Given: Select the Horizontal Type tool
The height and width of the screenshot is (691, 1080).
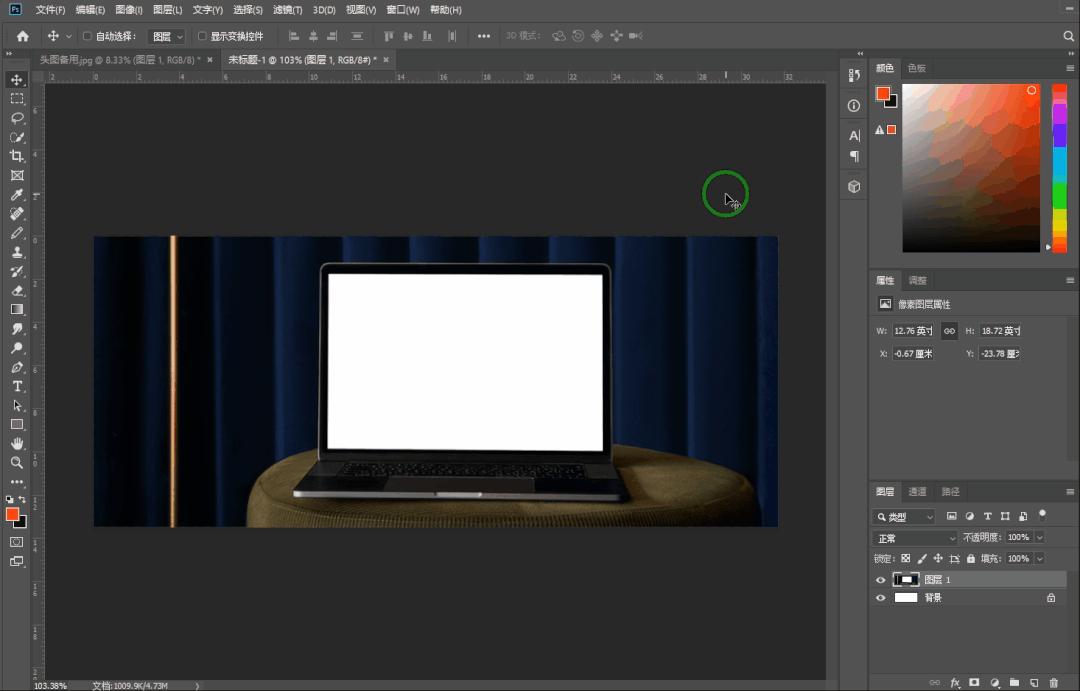Looking at the screenshot, I should click(17, 387).
